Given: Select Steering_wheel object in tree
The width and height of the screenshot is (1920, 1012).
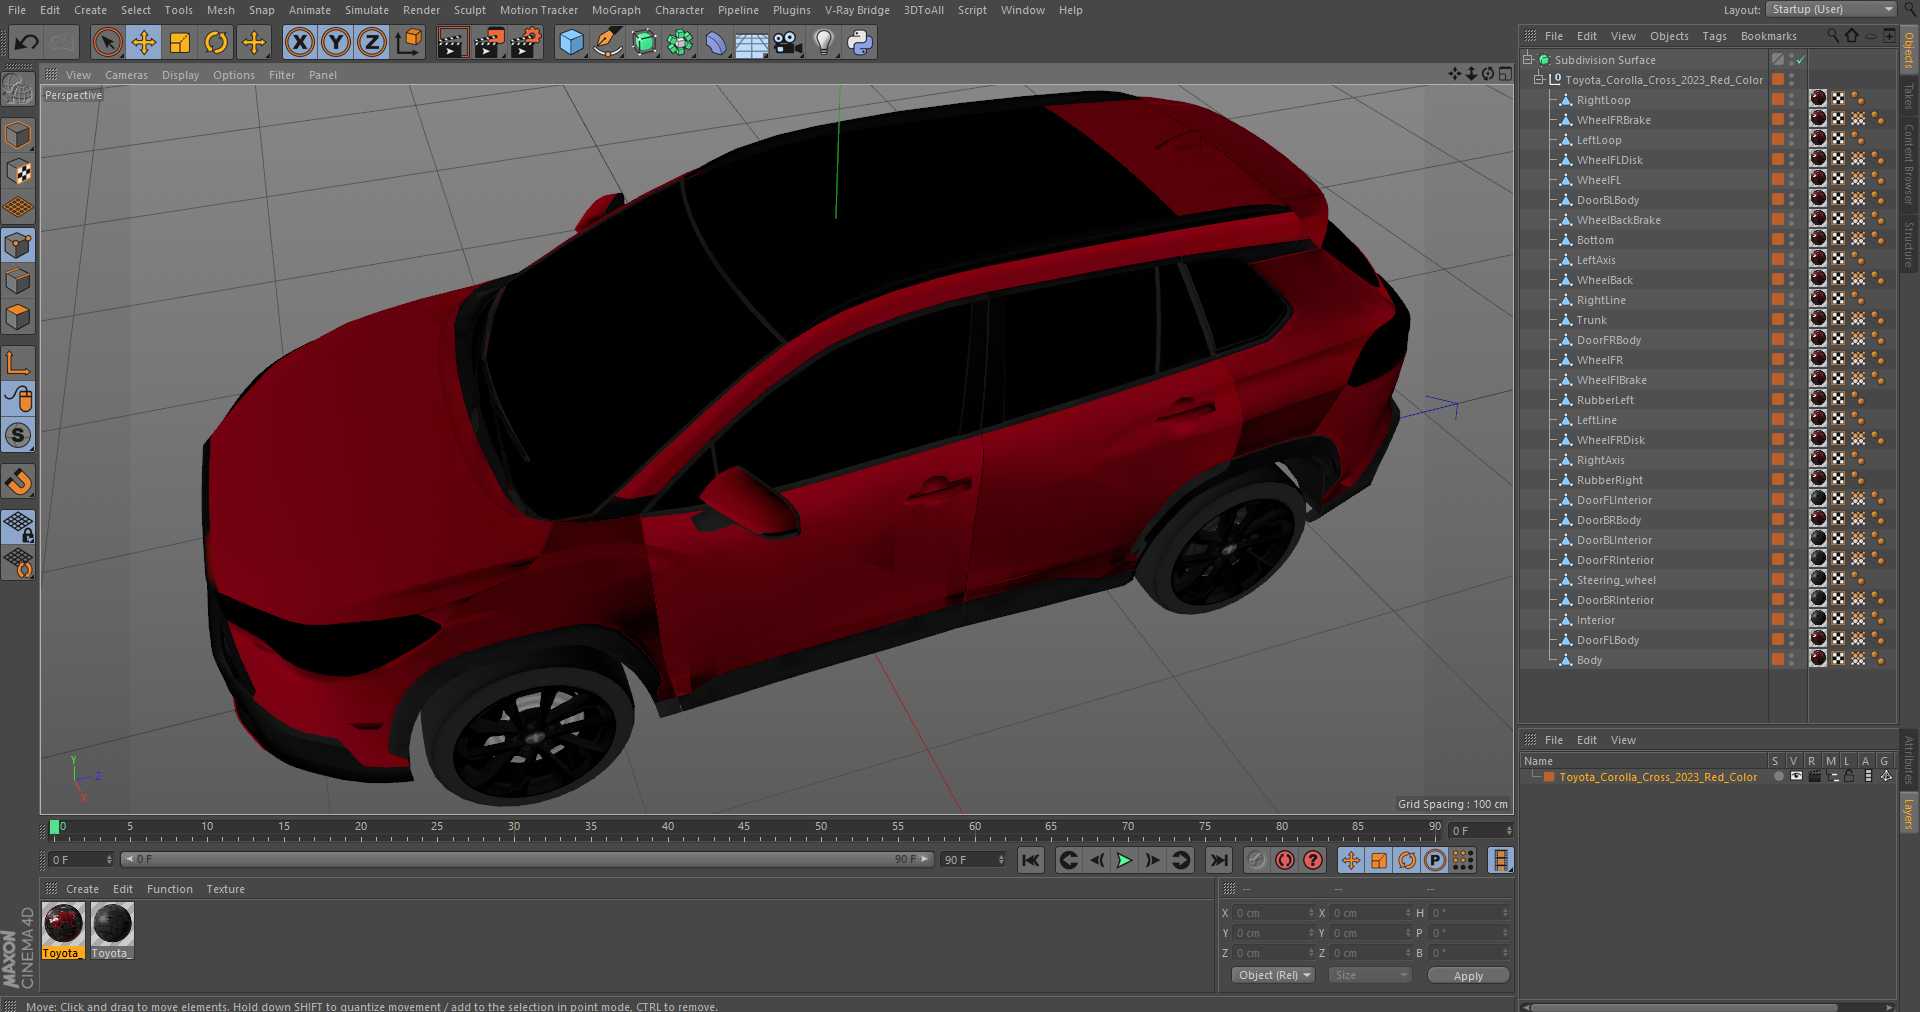Looking at the screenshot, I should tap(1616, 580).
